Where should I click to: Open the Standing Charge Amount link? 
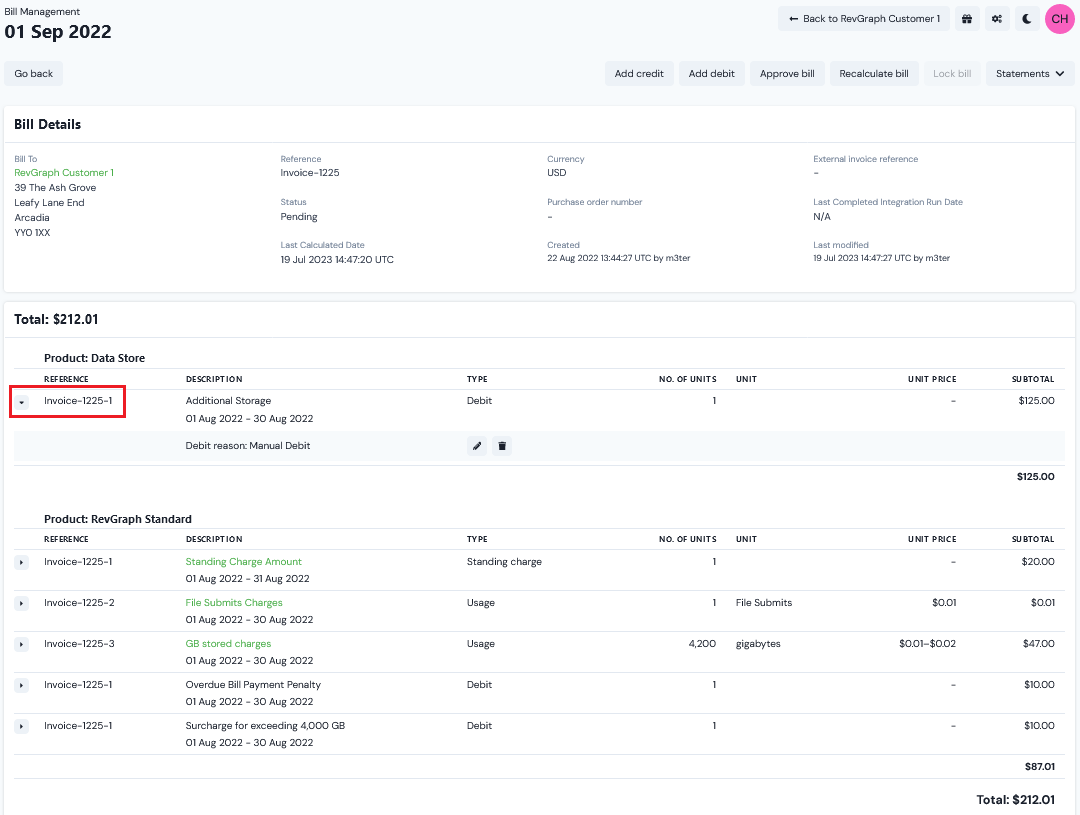click(243, 561)
